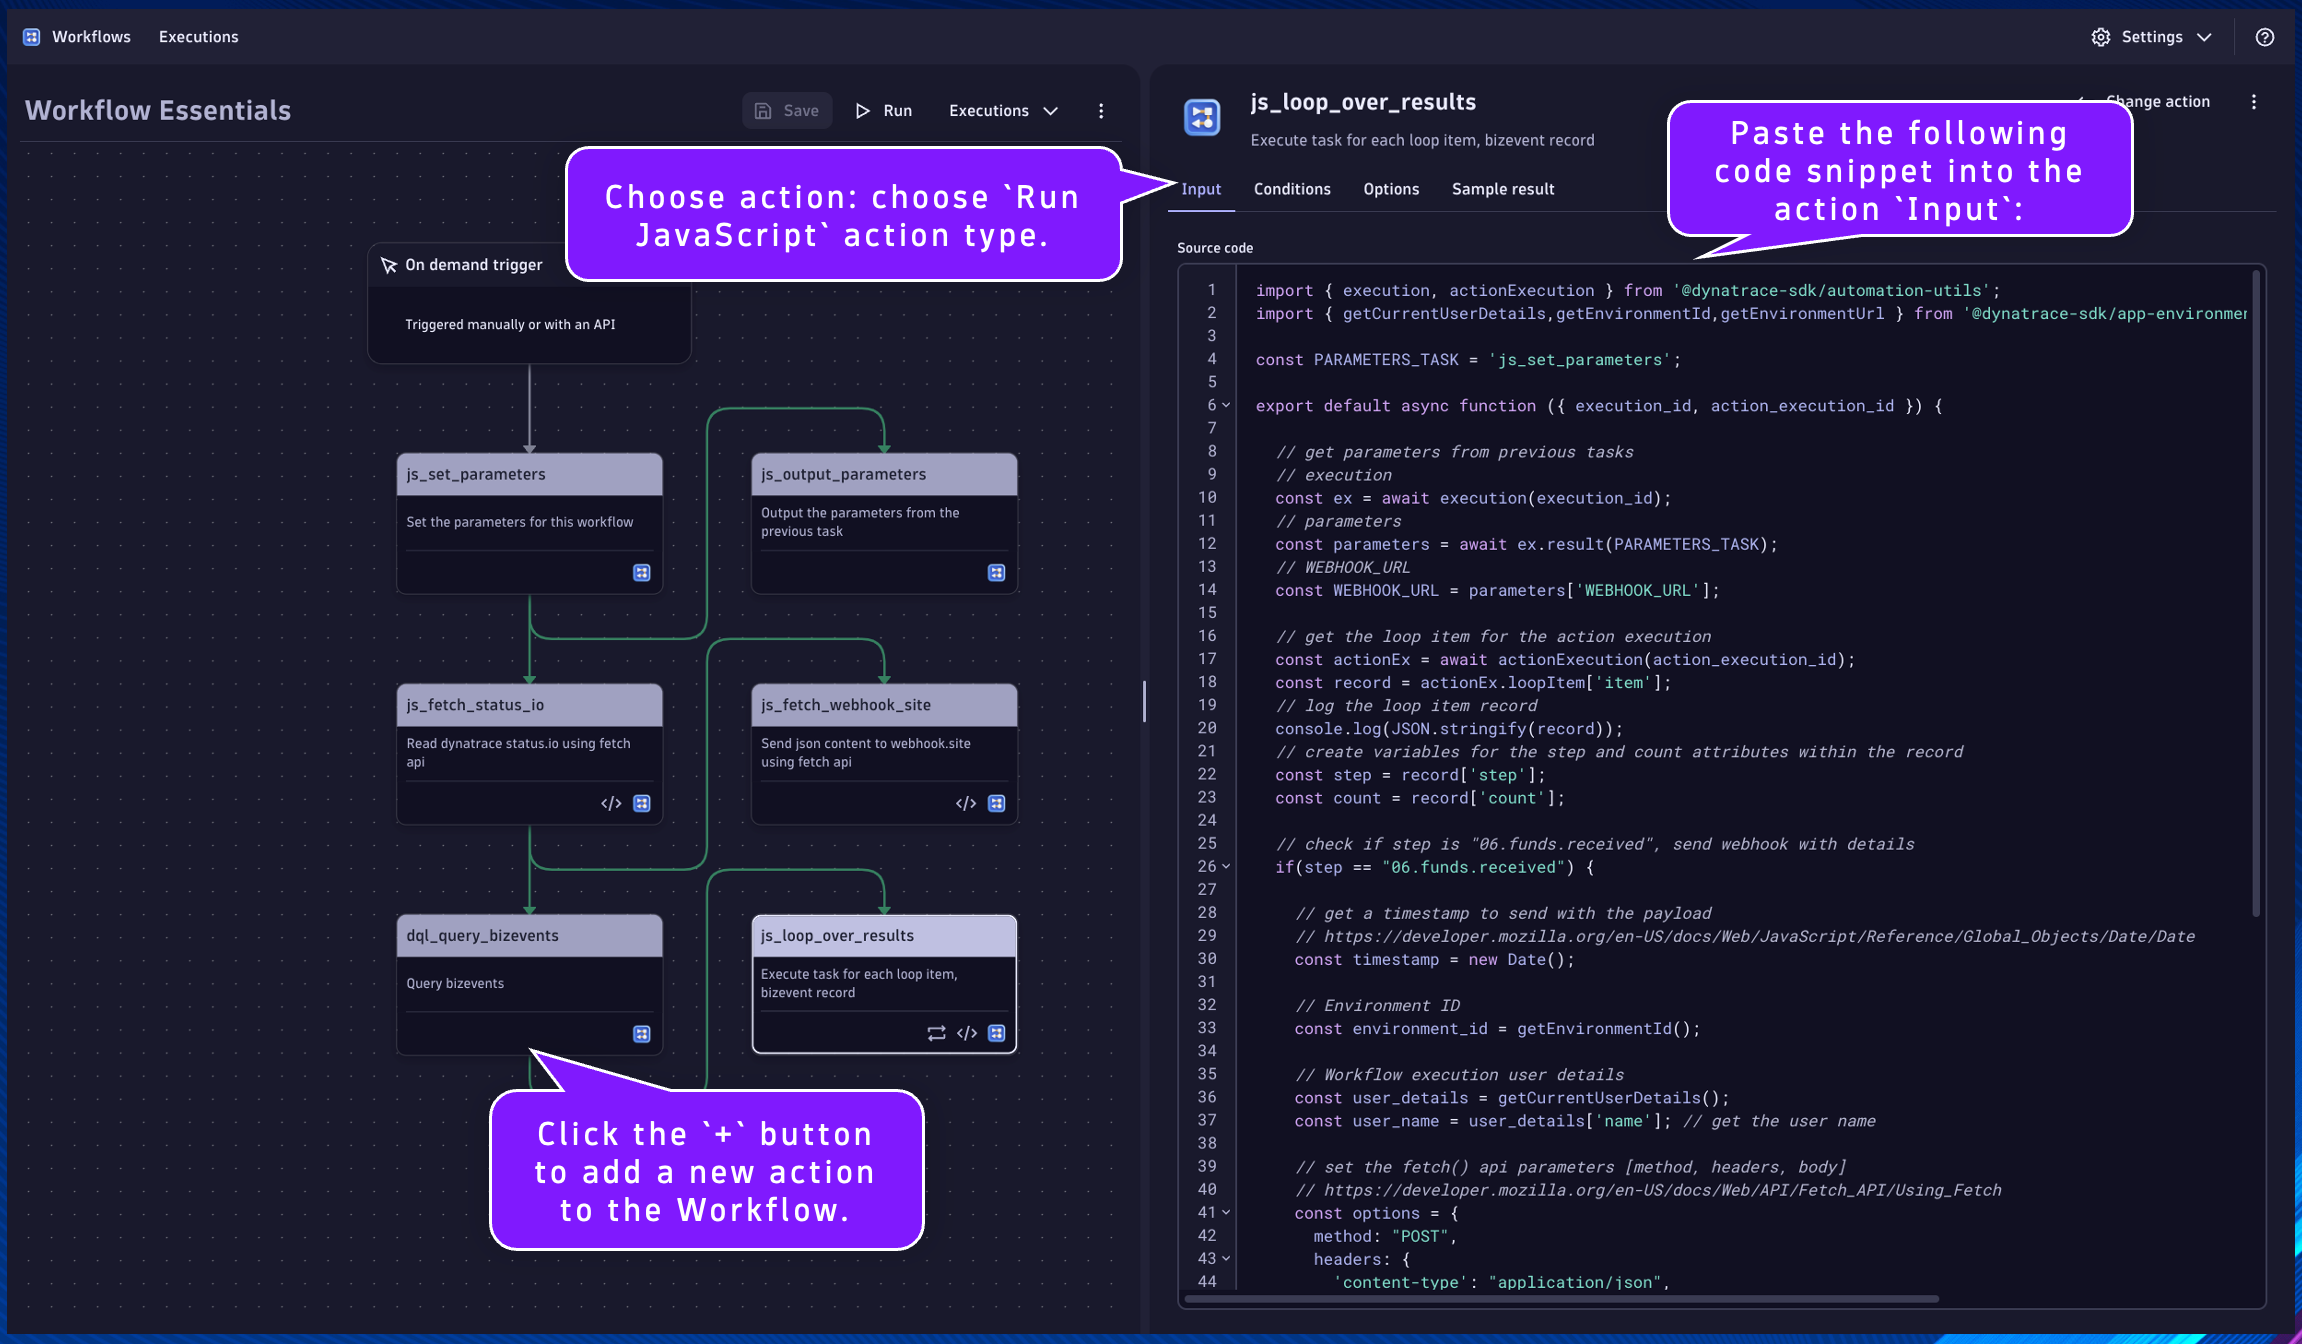Click 'Query bizevents' description text
Screen dimensions: 2302x1344
(455, 984)
